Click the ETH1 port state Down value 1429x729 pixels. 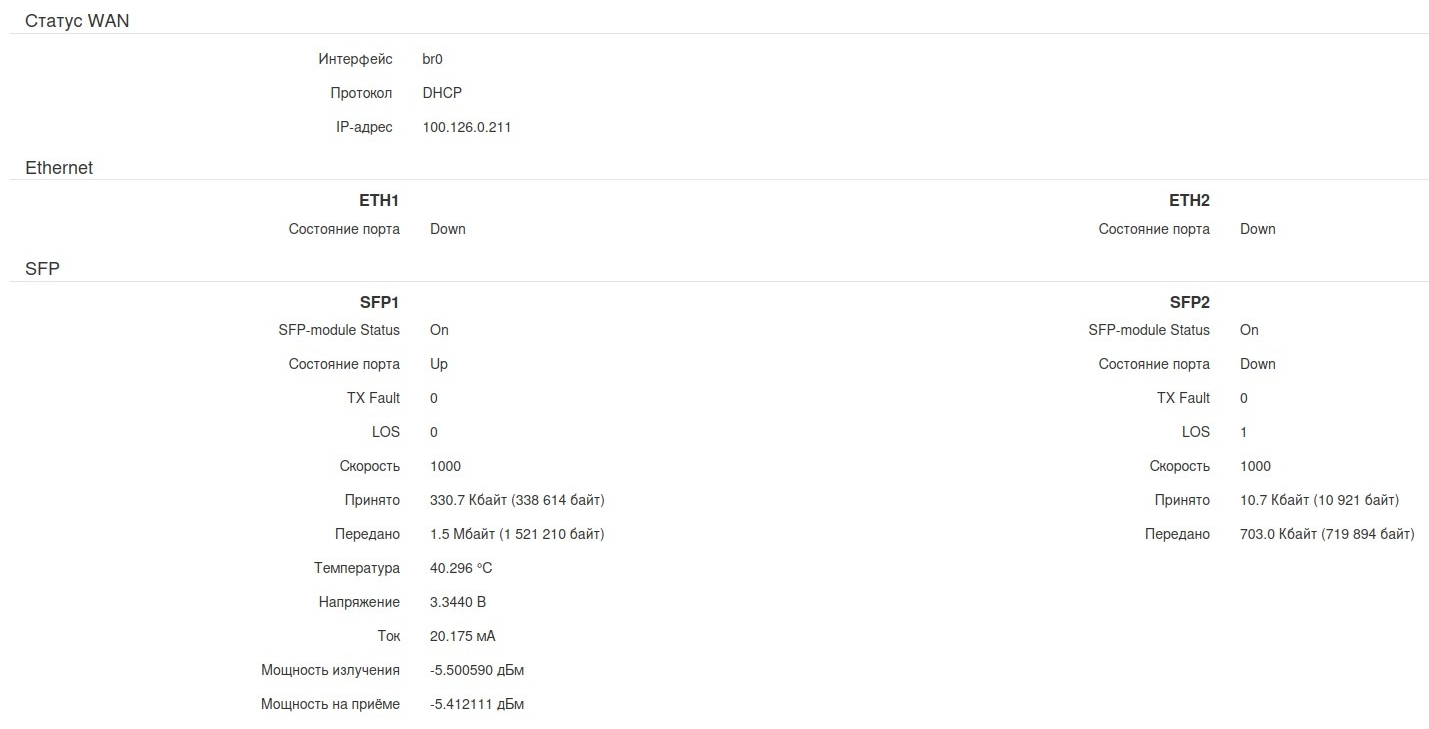click(448, 229)
